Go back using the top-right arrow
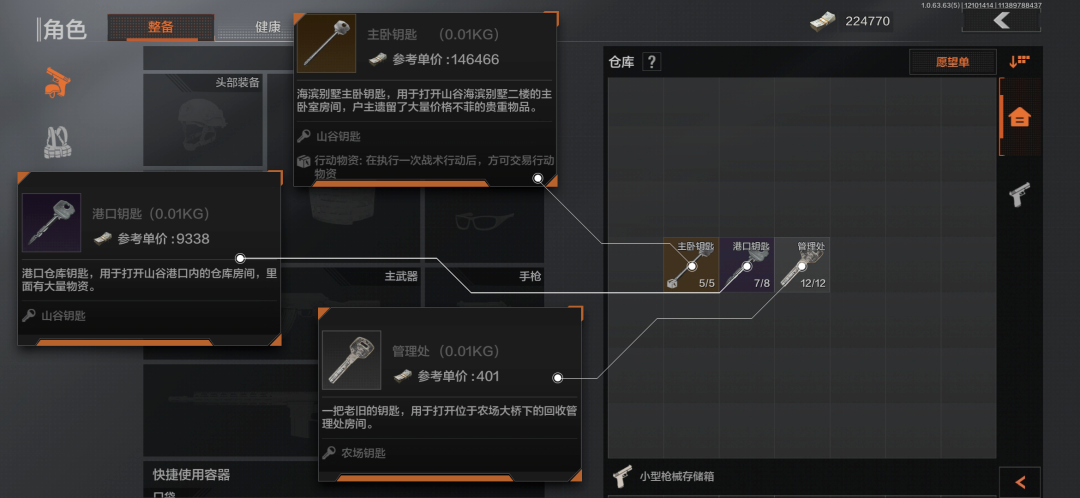1080x498 pixels. (x=1001, y=21)
